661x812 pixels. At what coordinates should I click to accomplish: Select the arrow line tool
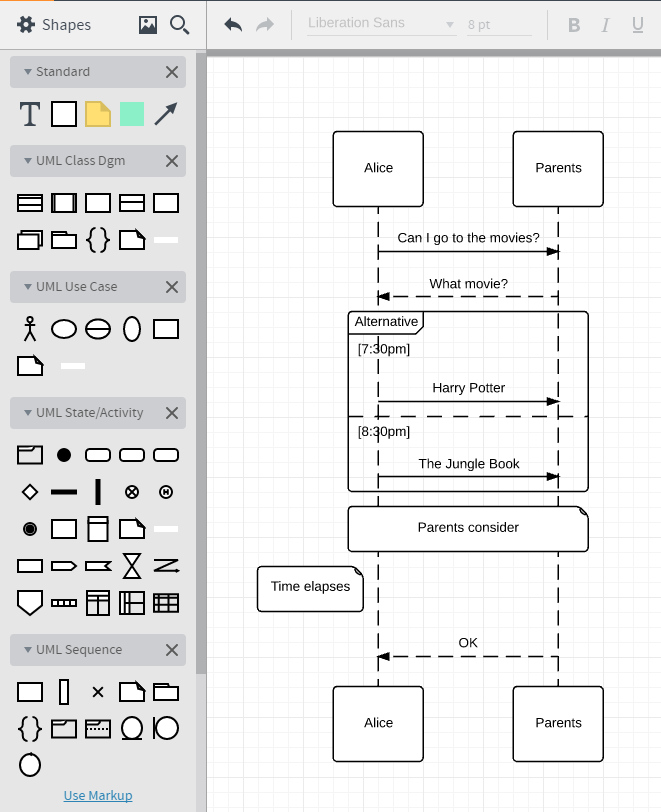[166, 114]
